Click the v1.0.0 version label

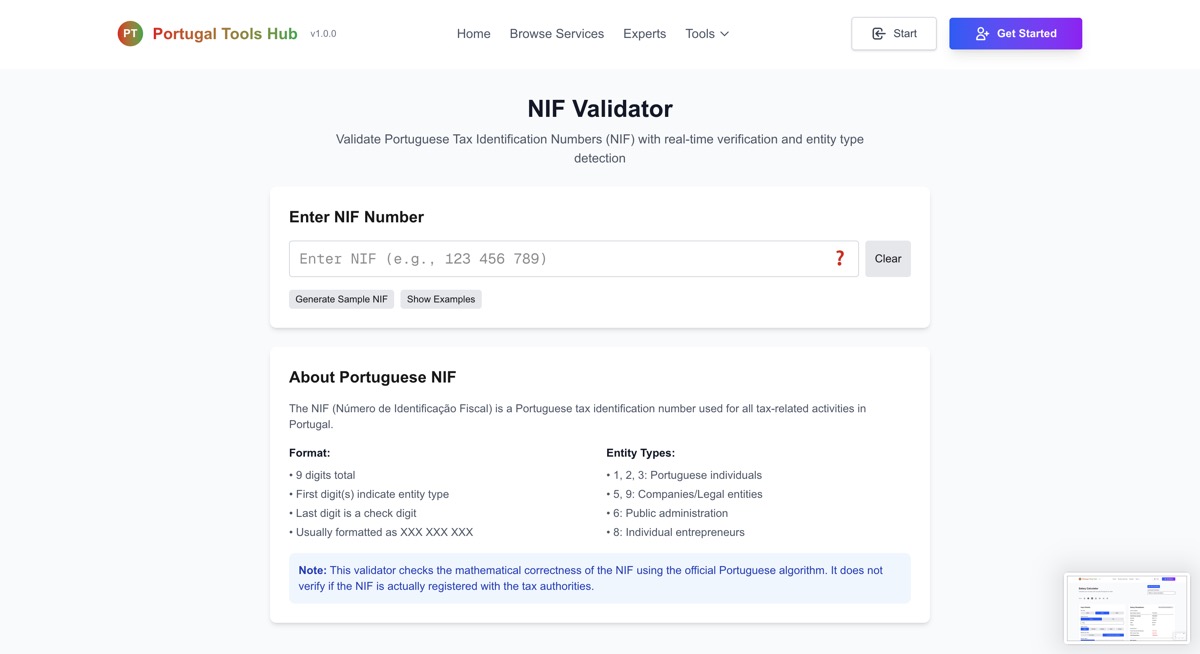323,34
